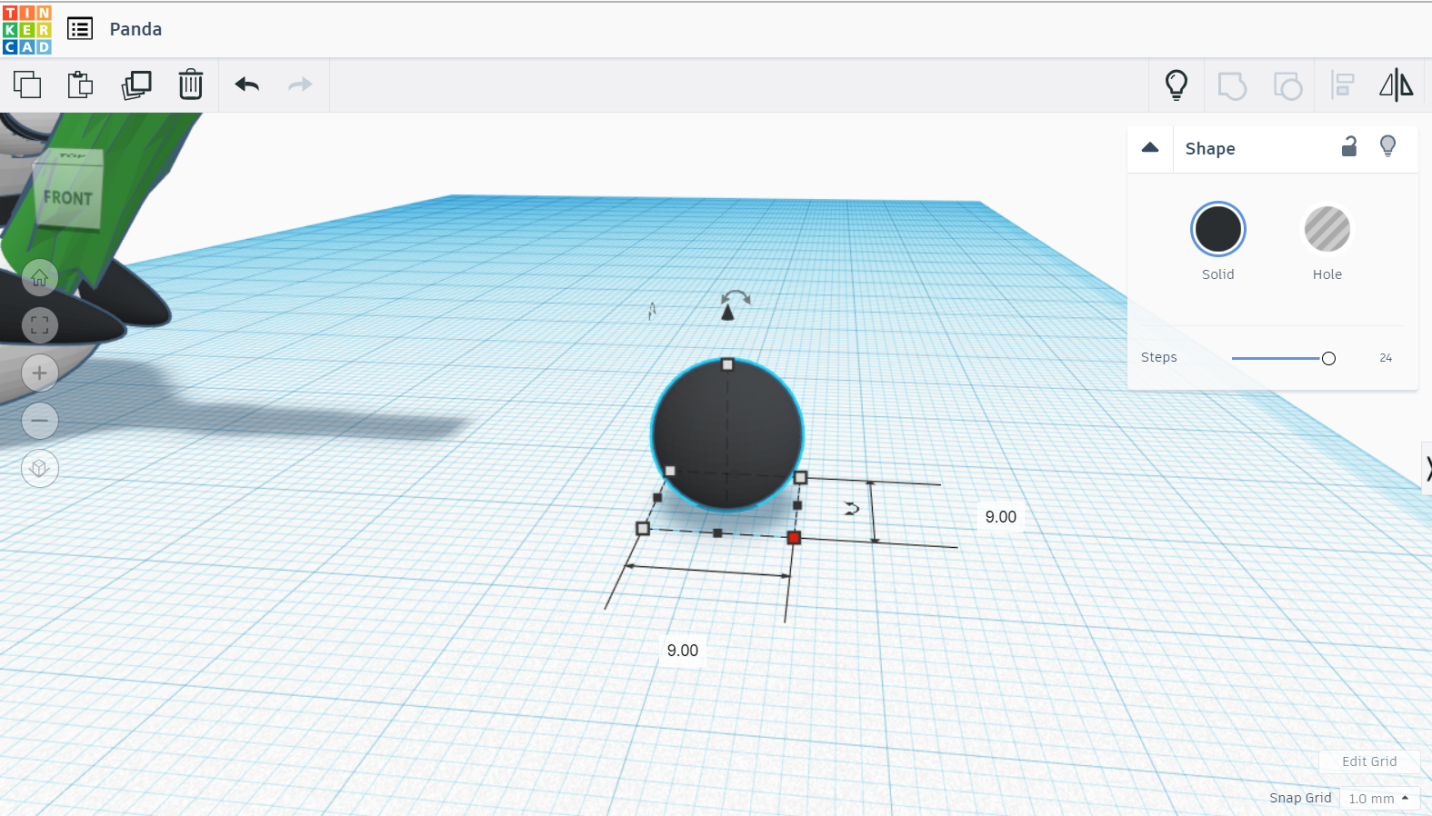Image resolution: width=1432 pixels, height=816 pixels.
Task: Redo the undone action
Action: pos(300,85)
